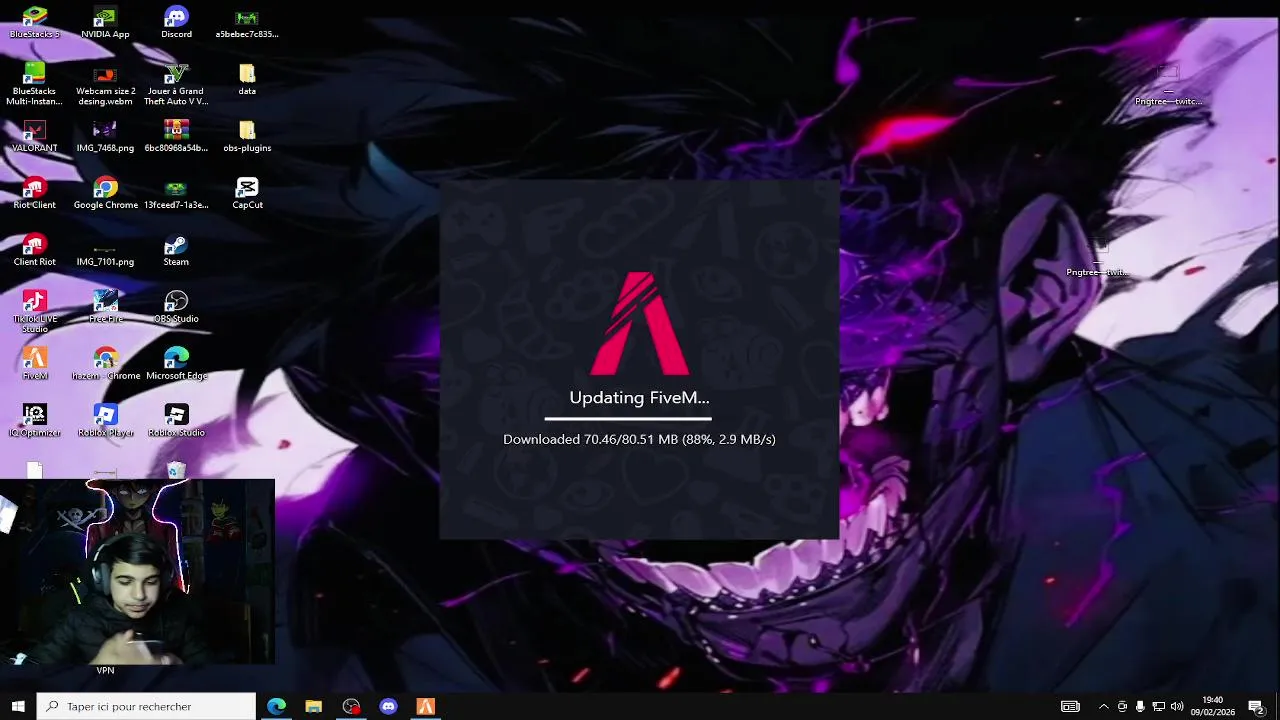The width and height of the screenshot is (1280, 720).
Task: Select the obs-plugins folder
Action: coord(247,137)
